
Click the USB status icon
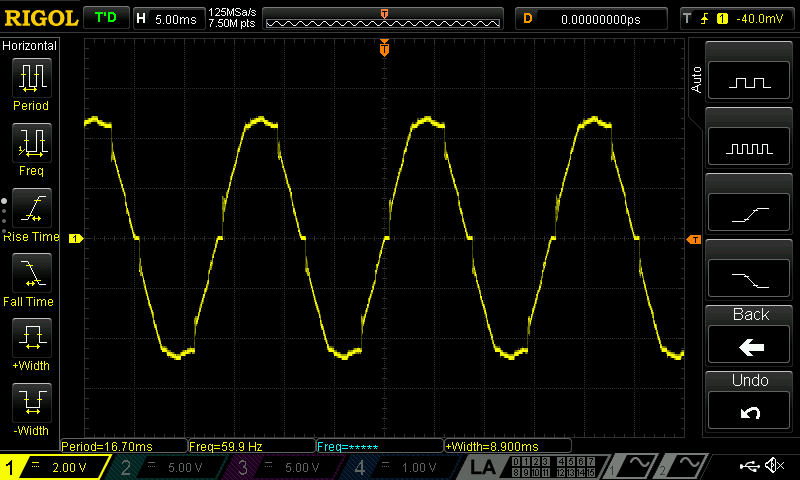point(751,466)
